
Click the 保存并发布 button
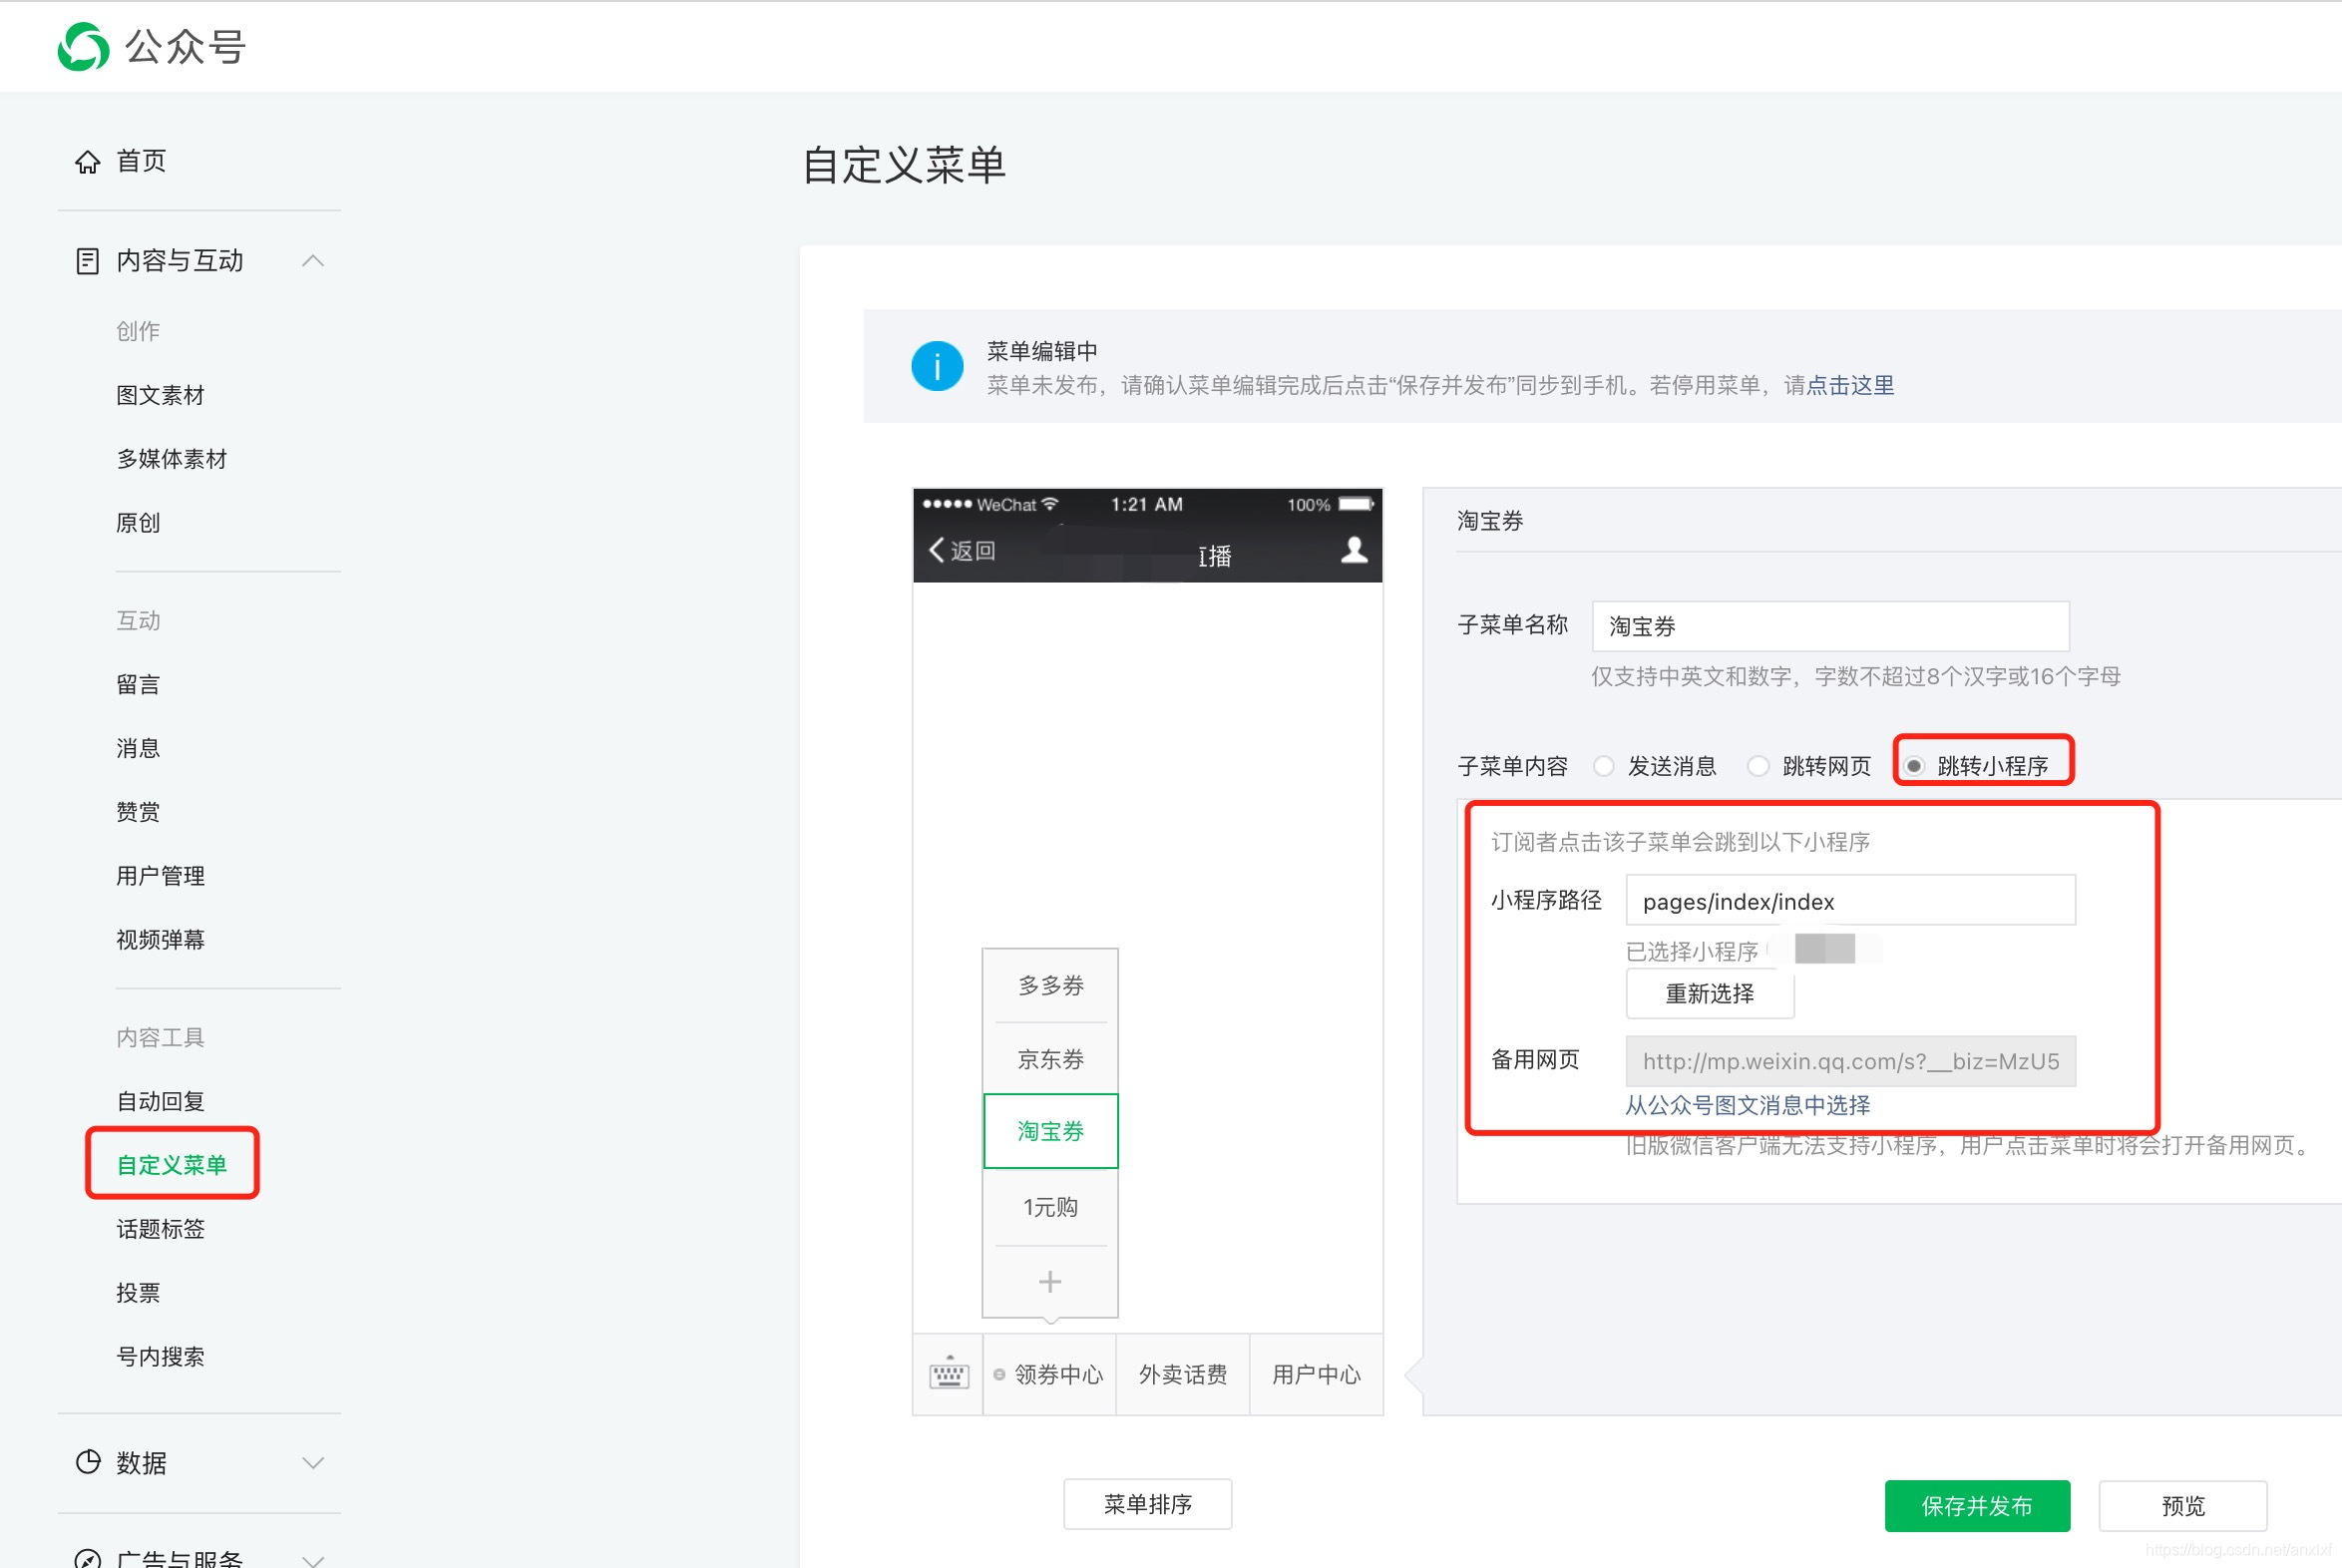1976,1506
